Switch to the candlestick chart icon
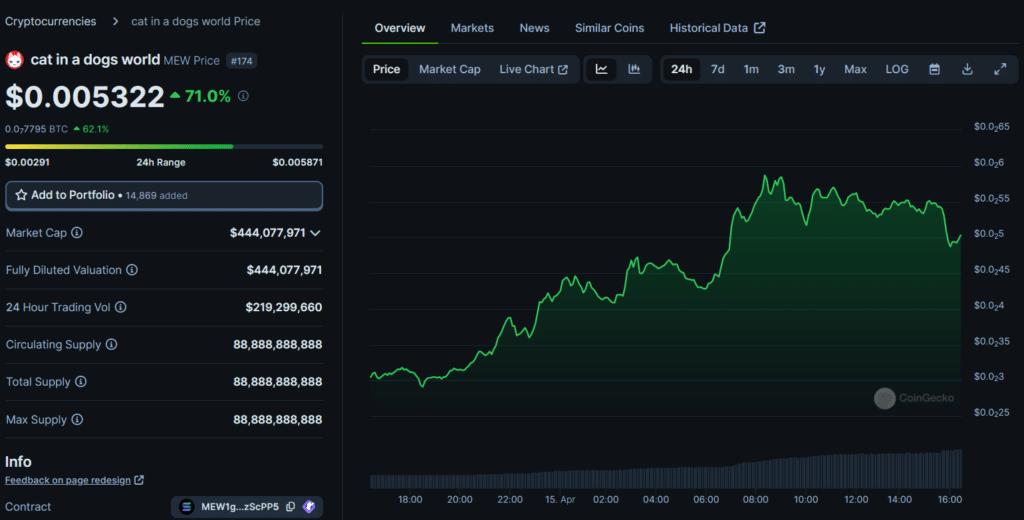 point(634,69)
